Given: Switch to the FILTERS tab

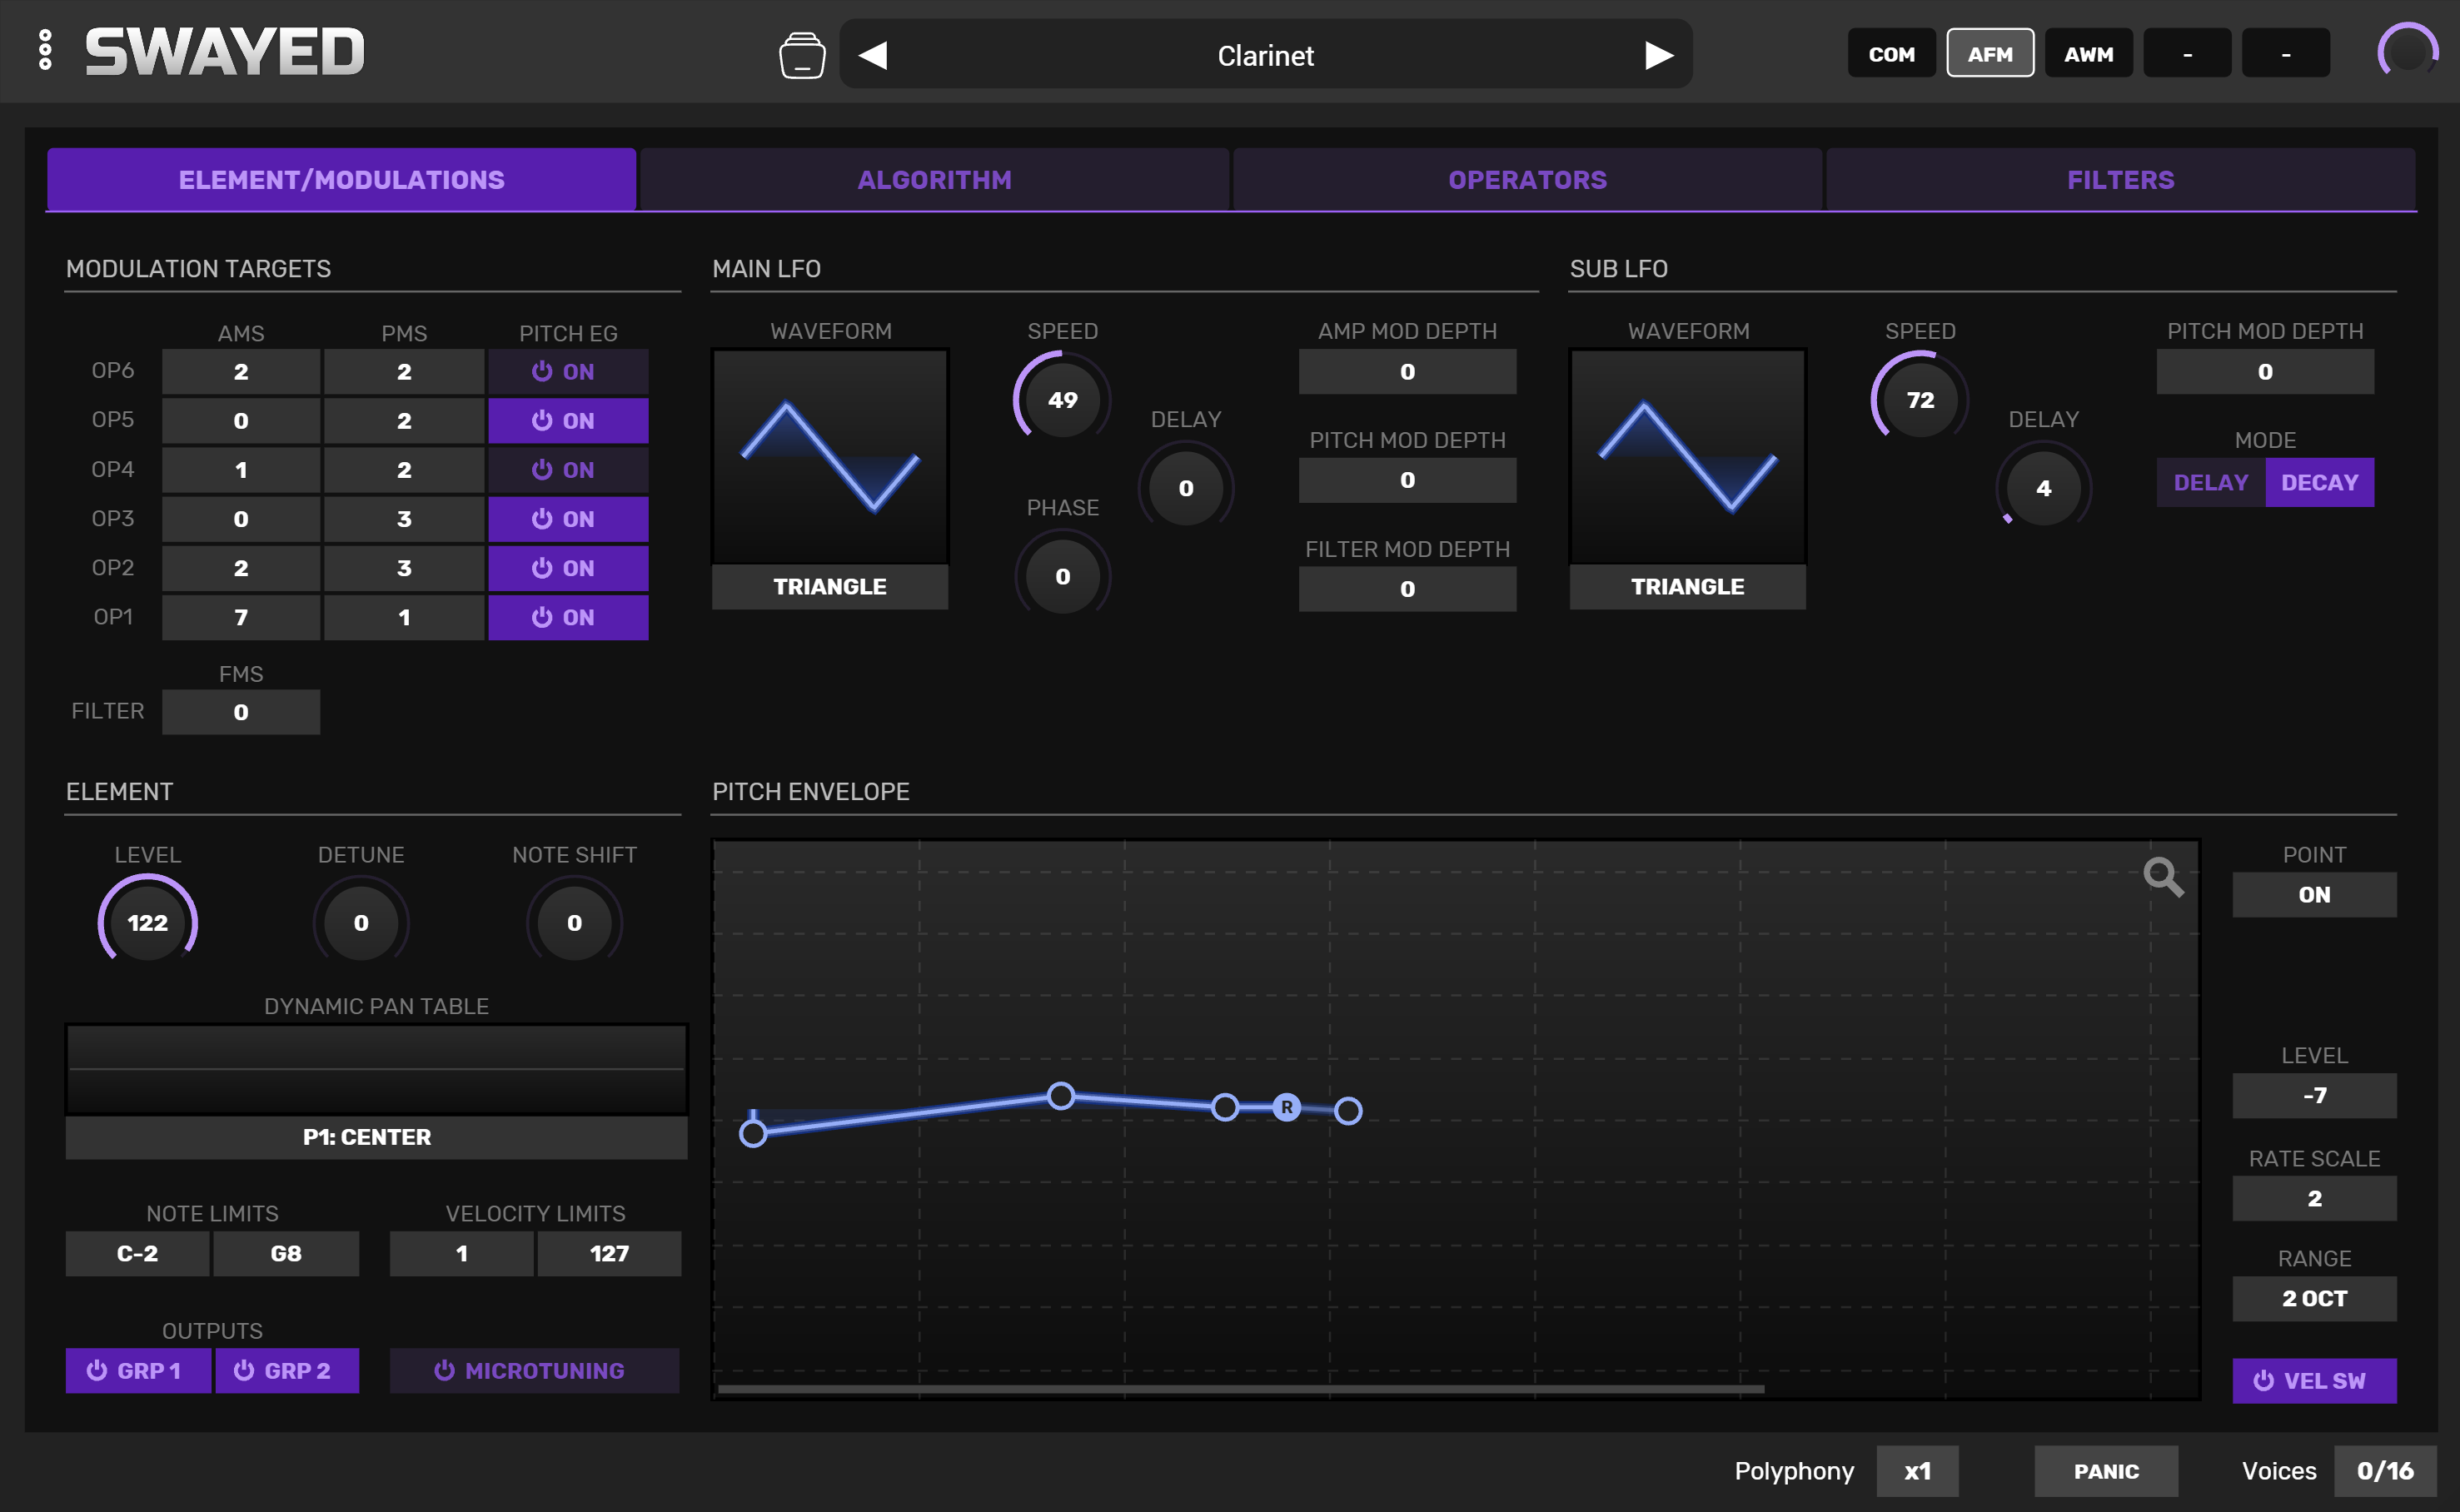Looking at the screenshot, I should (2120, 180).
